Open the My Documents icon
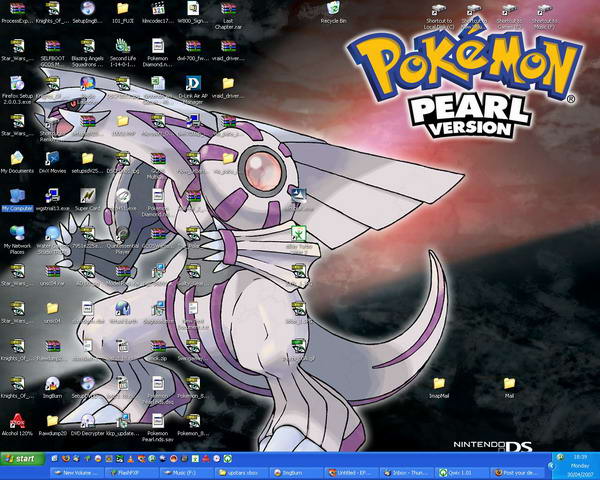 (x=17, y=163)
